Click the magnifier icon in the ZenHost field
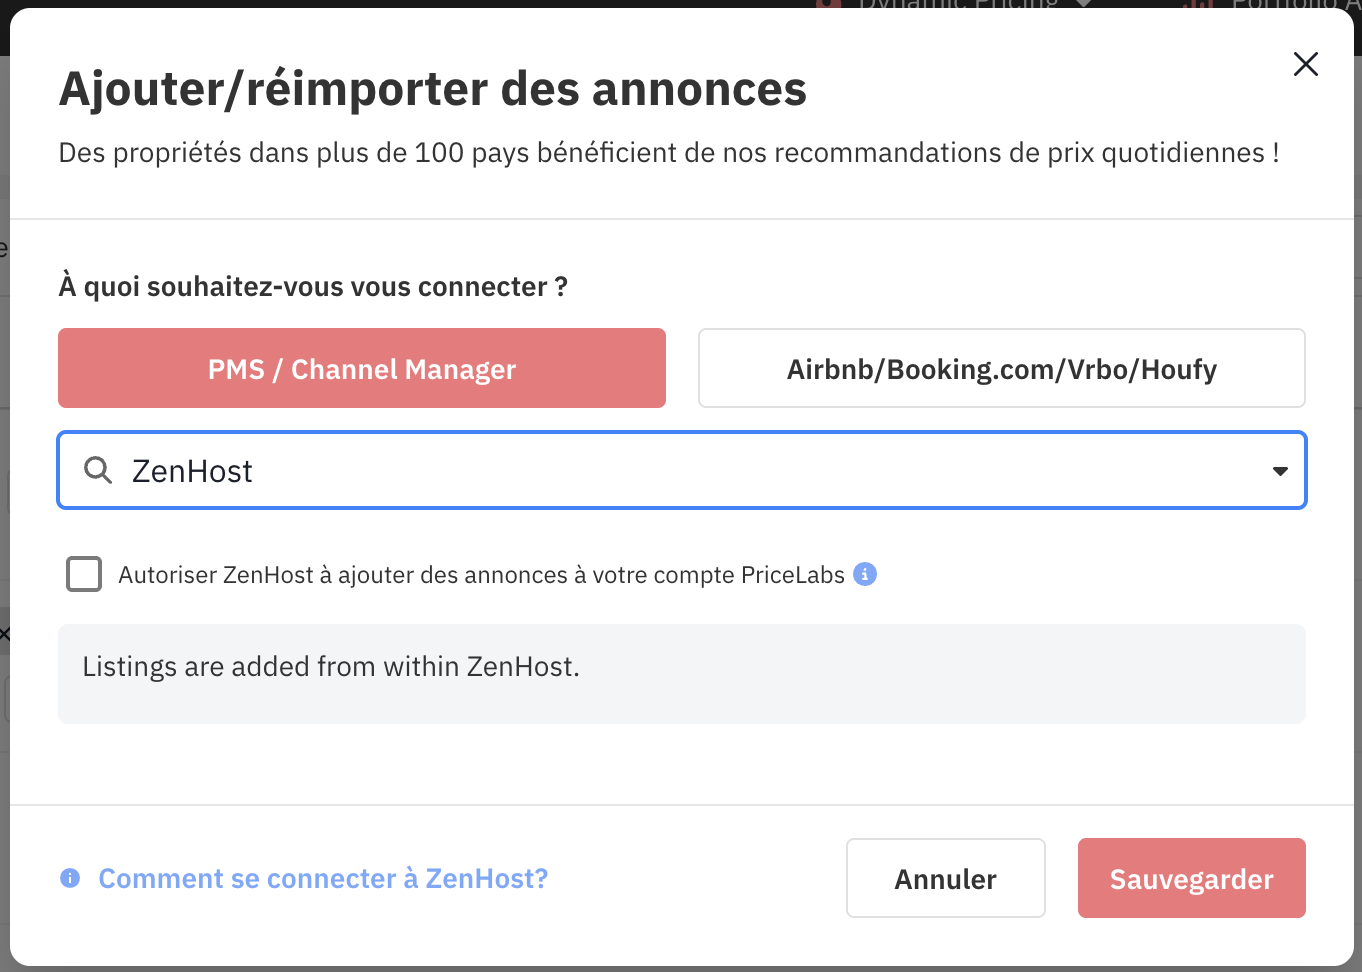Viewport: 1362px width, 972px height. (x=97, y=470)
